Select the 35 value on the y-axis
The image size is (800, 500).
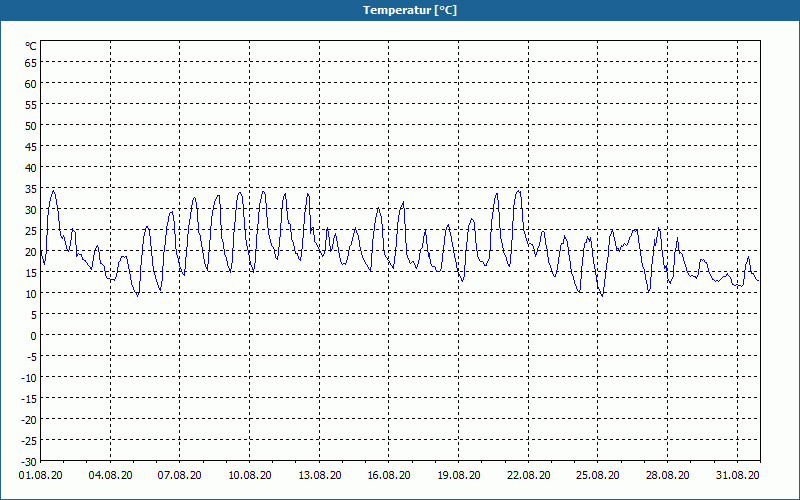[x=31, y=189]
